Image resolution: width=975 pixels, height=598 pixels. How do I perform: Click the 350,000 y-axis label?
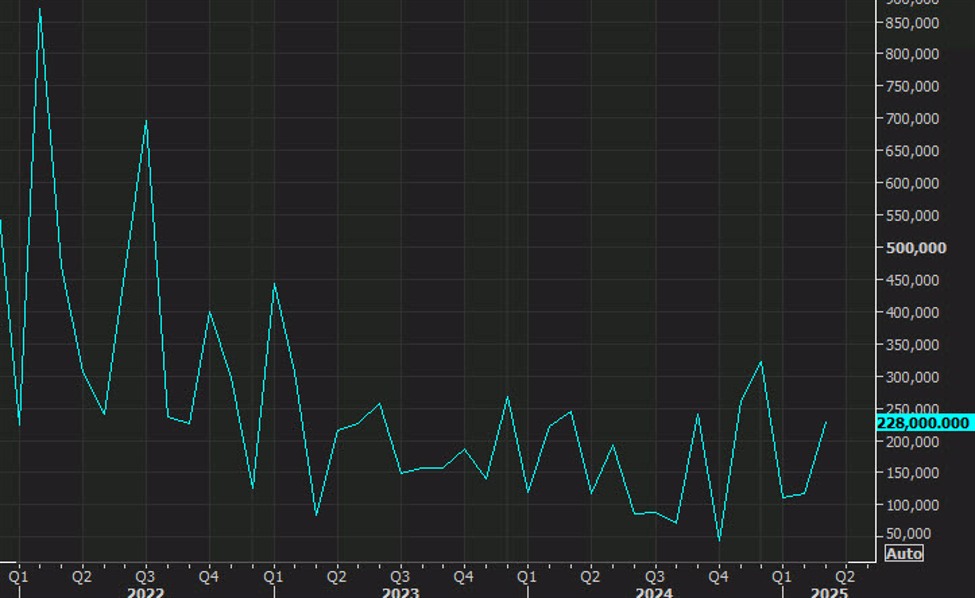click(911, 345)
